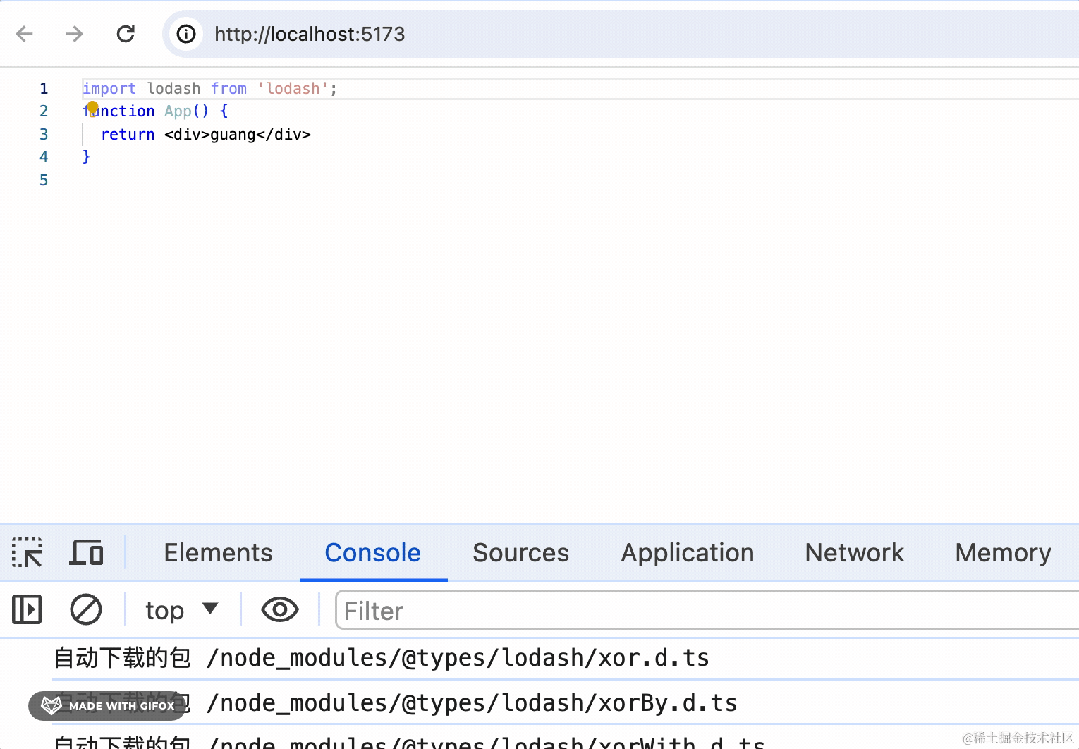Focus the console Filter field
The height and width of the screenshot is (749, 1079).
pyautogui.click(x=707, y=611)
